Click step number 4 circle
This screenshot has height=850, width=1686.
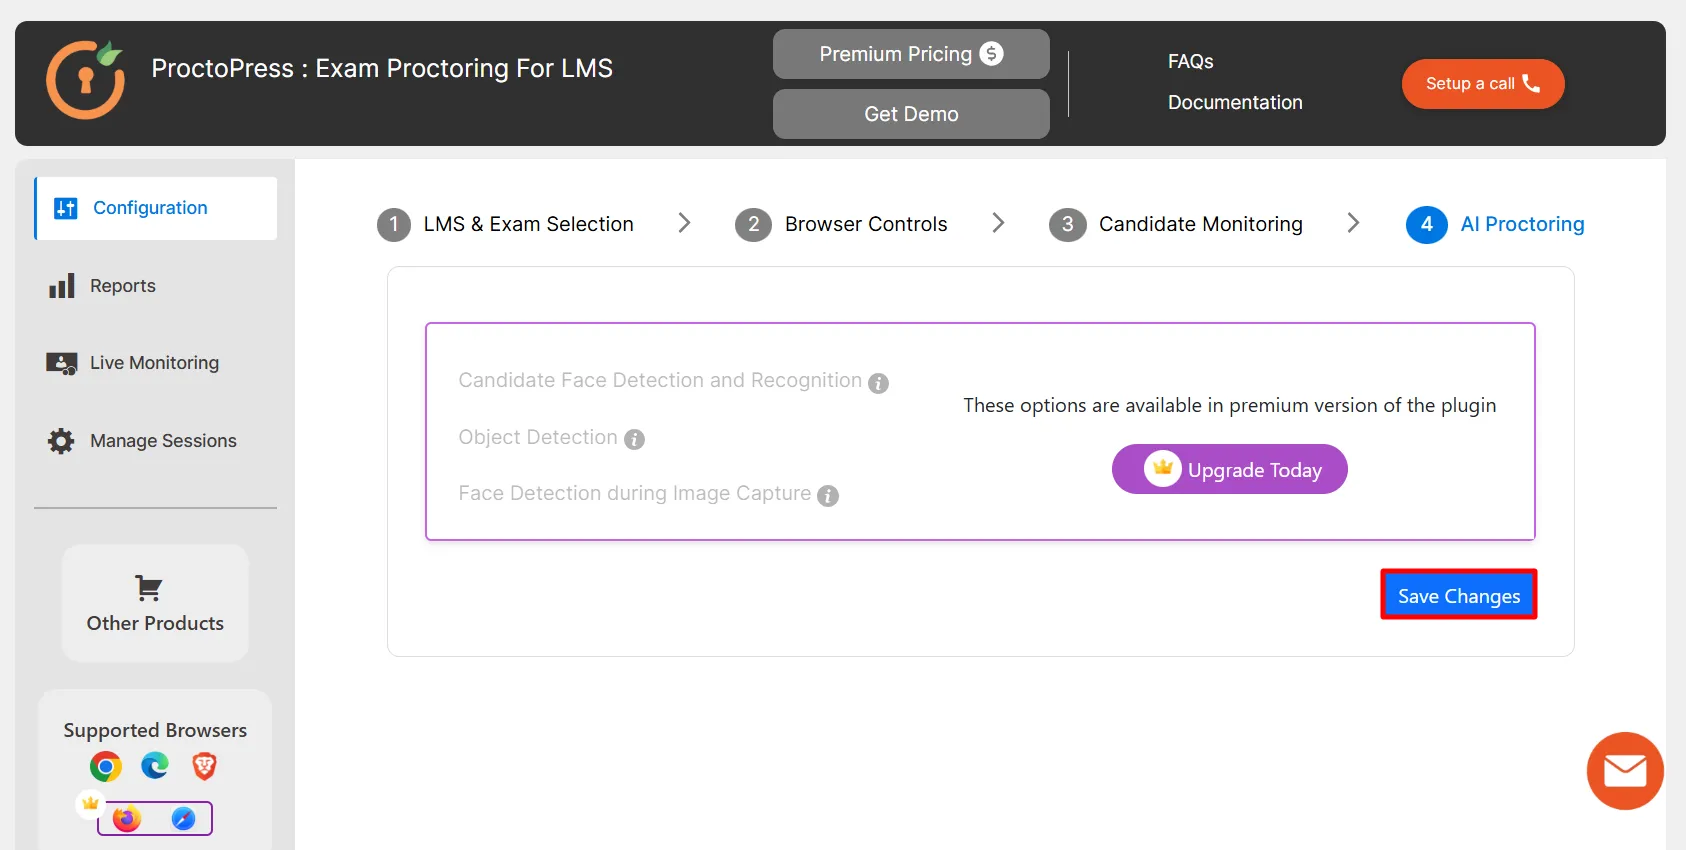[1427, 224]
